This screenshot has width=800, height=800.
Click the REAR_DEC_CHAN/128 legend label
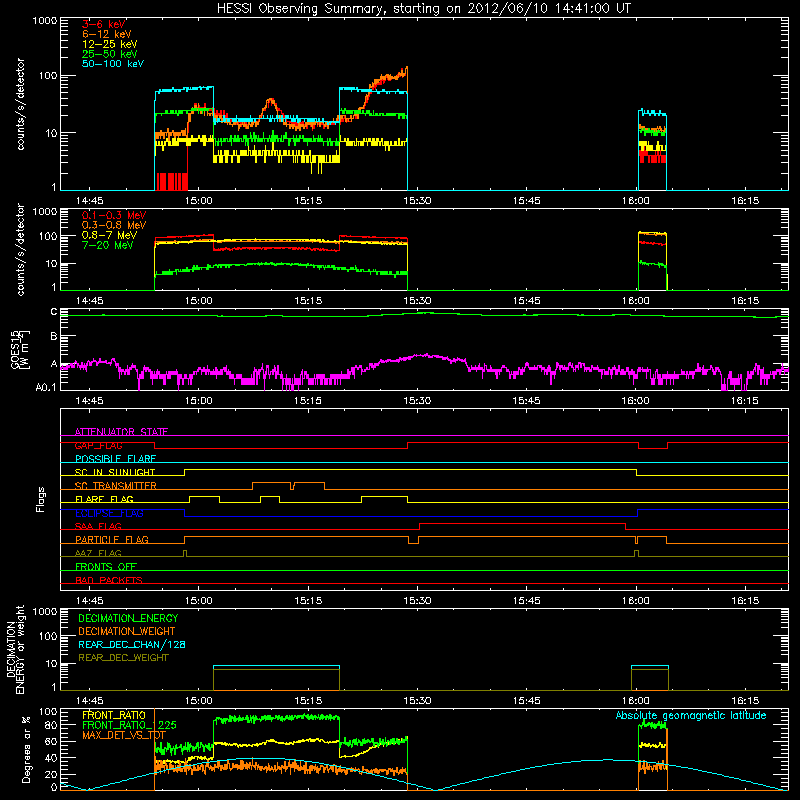point(132,644)
